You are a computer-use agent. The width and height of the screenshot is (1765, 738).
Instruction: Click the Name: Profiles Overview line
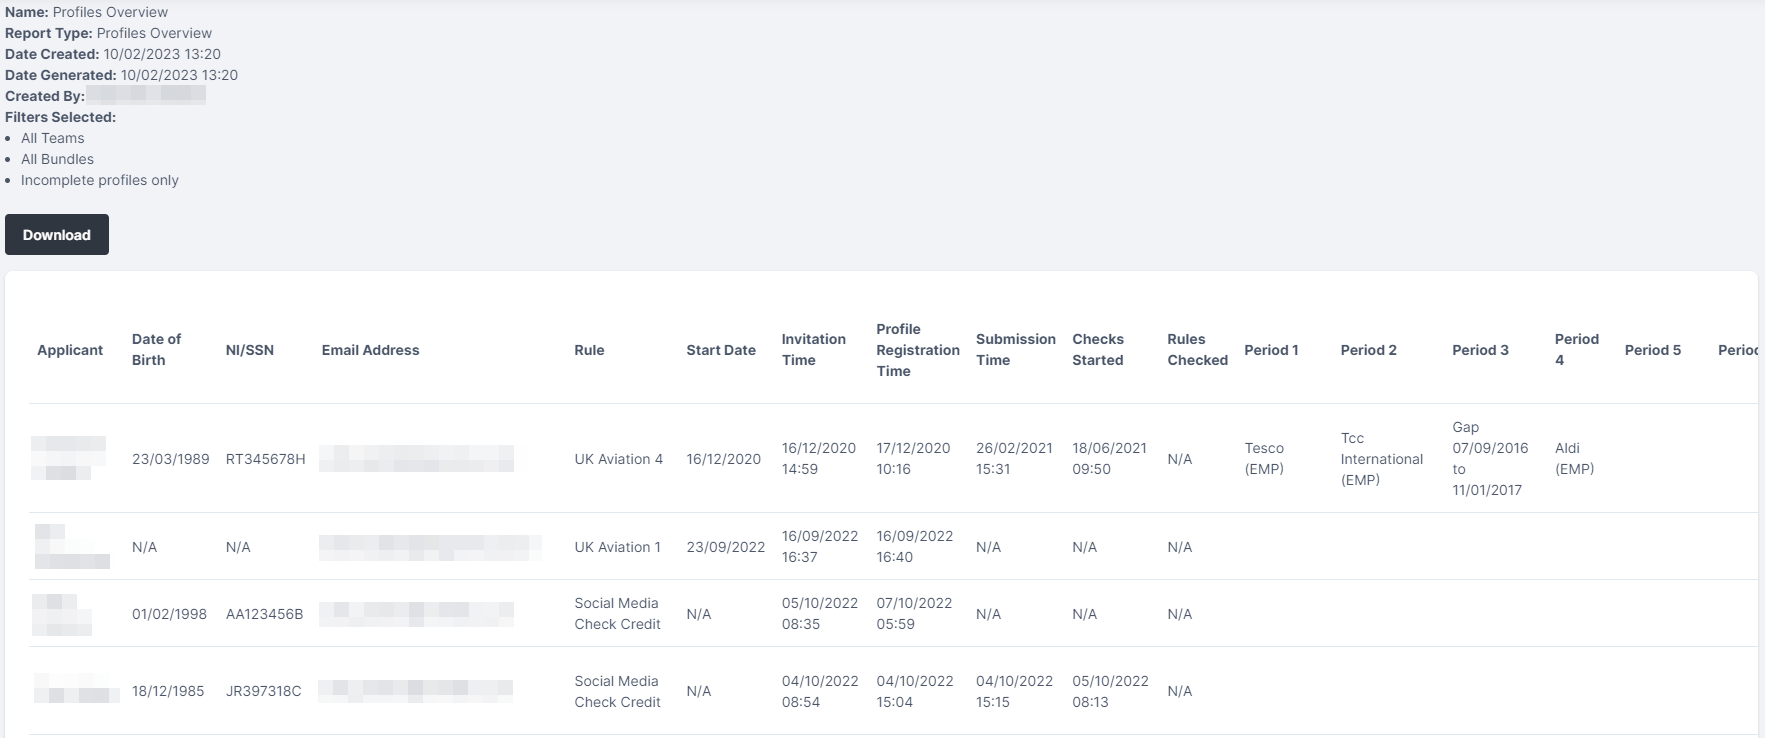(86, 12)
